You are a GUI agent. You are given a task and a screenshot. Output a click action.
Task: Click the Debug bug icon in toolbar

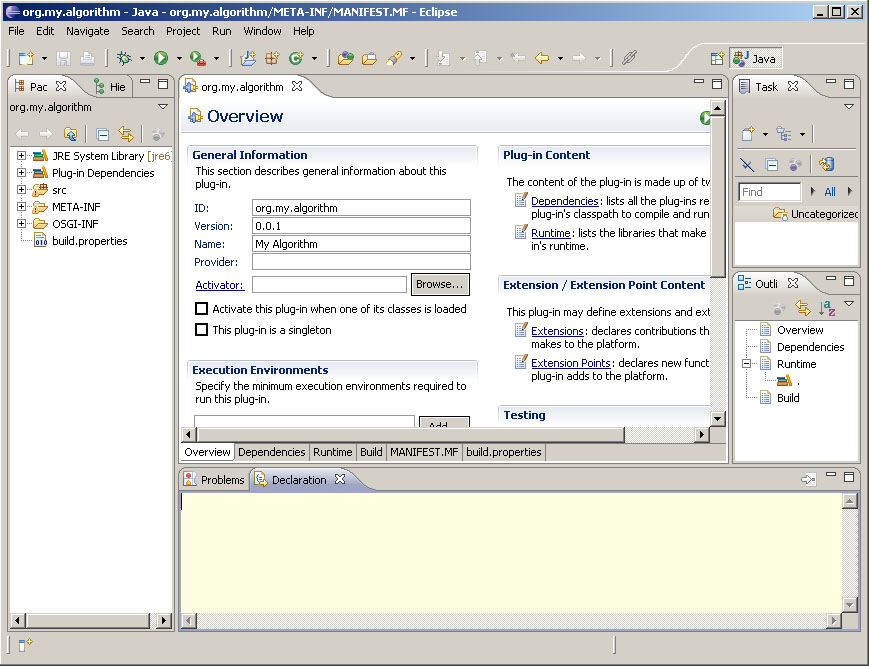coord(124,58)
